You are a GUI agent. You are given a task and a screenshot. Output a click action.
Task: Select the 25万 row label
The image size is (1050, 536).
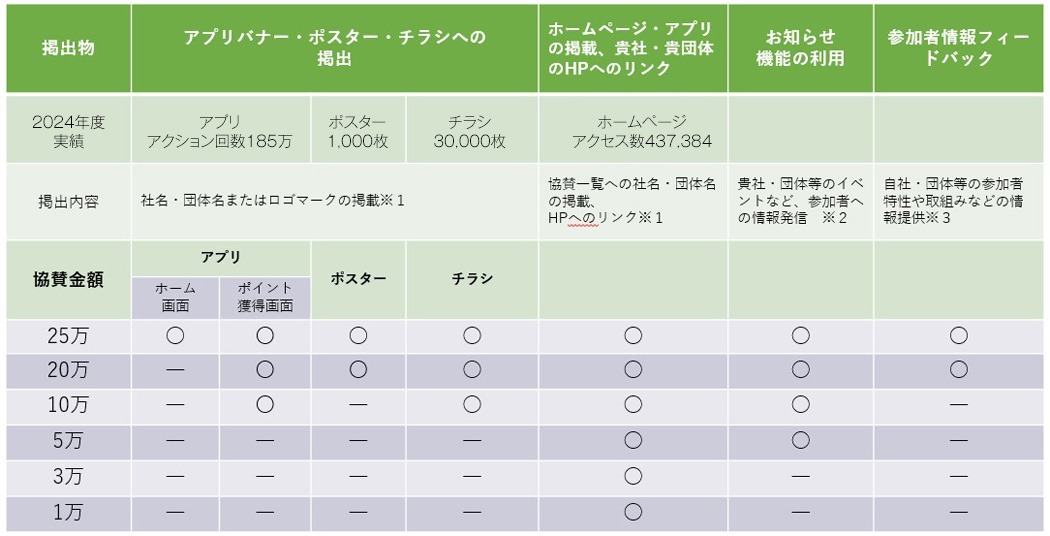(x=68, y=336)
